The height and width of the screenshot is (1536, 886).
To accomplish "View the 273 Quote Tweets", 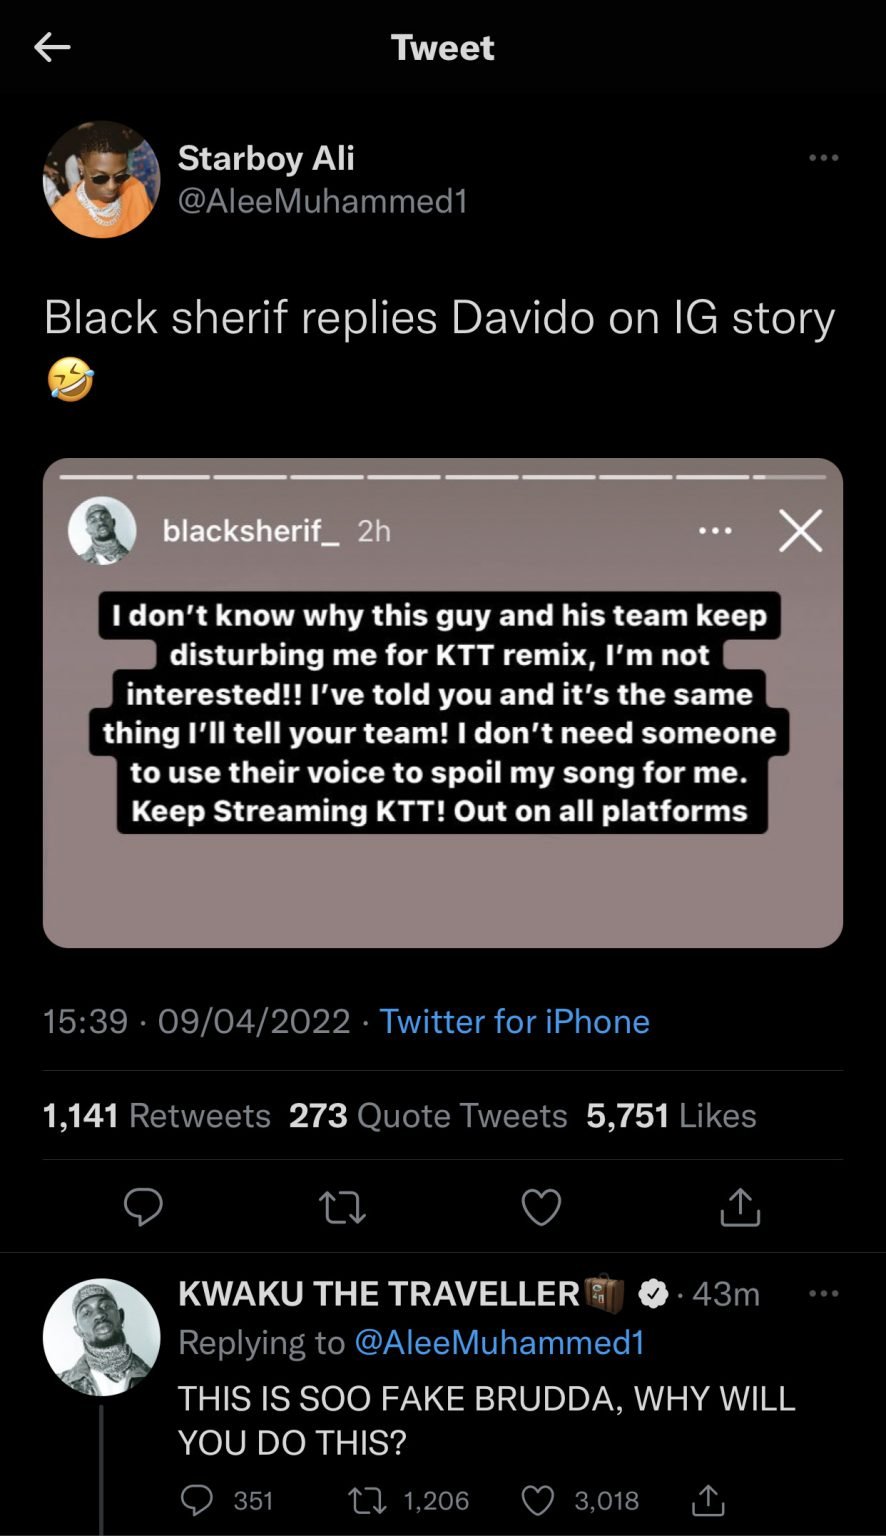I will point(428,1115).
